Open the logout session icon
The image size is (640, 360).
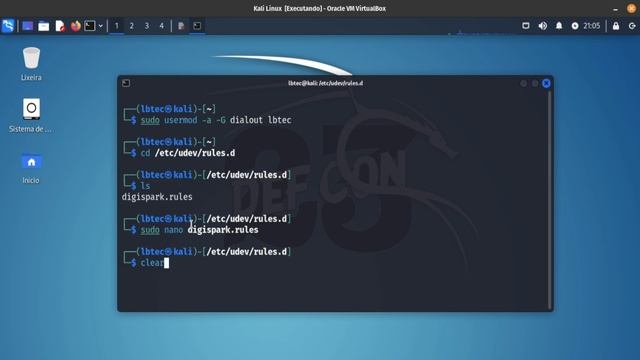point(632,26)
